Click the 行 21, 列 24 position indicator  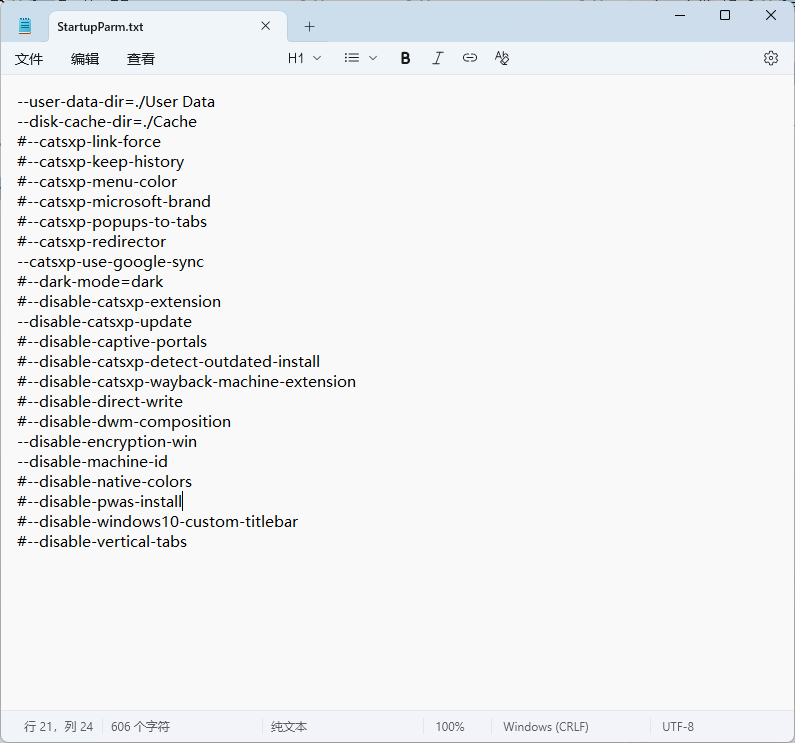(x=59, y=727)
